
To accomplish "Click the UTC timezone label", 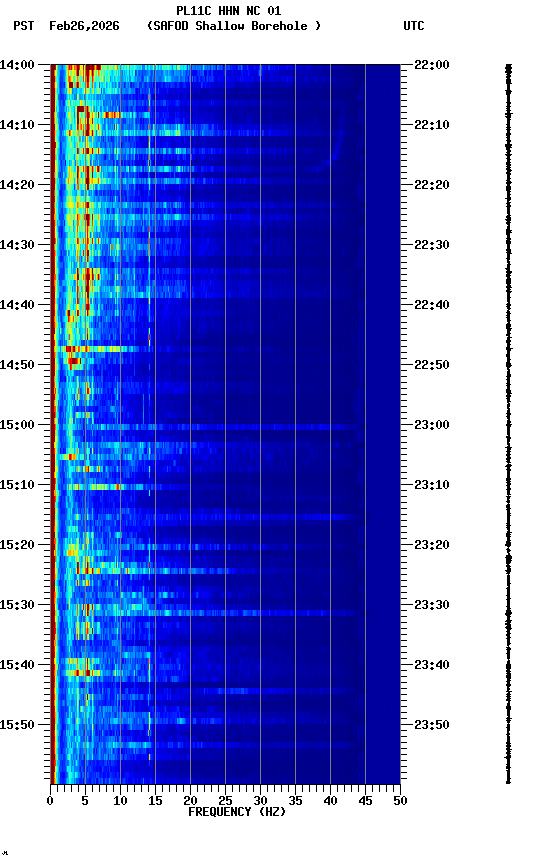I will coord(414,26).
